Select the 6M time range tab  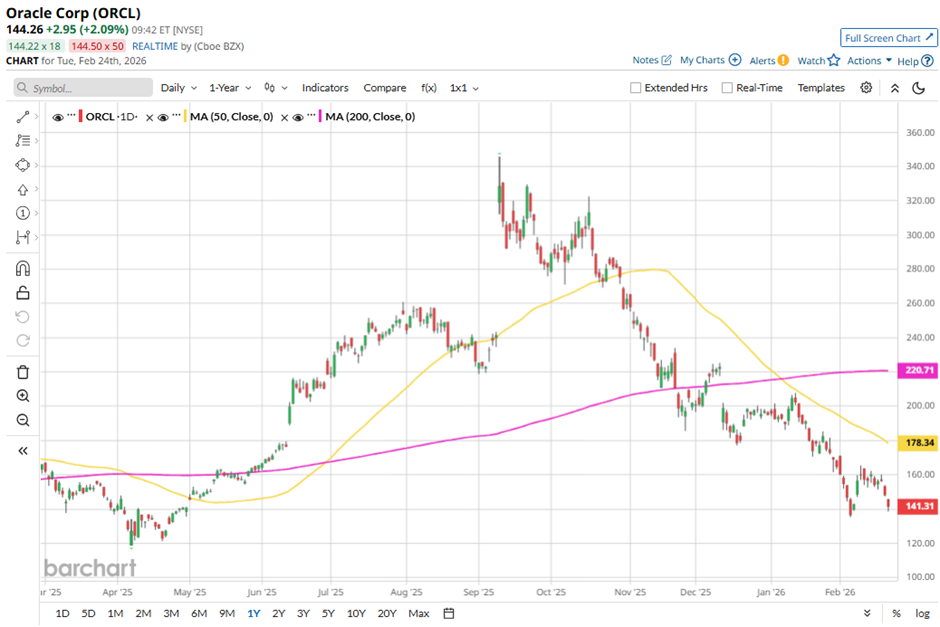point(199,613)
